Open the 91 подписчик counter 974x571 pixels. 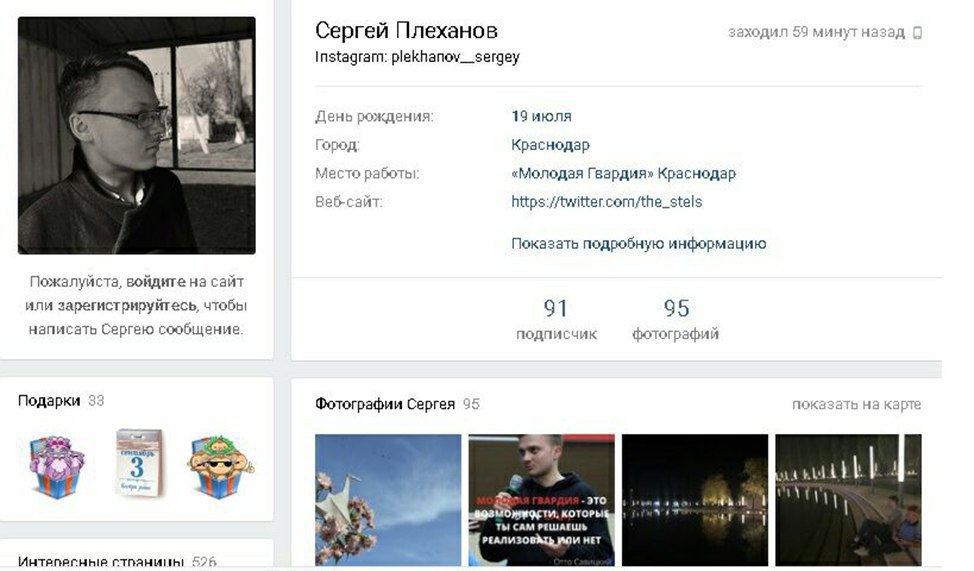556,319
